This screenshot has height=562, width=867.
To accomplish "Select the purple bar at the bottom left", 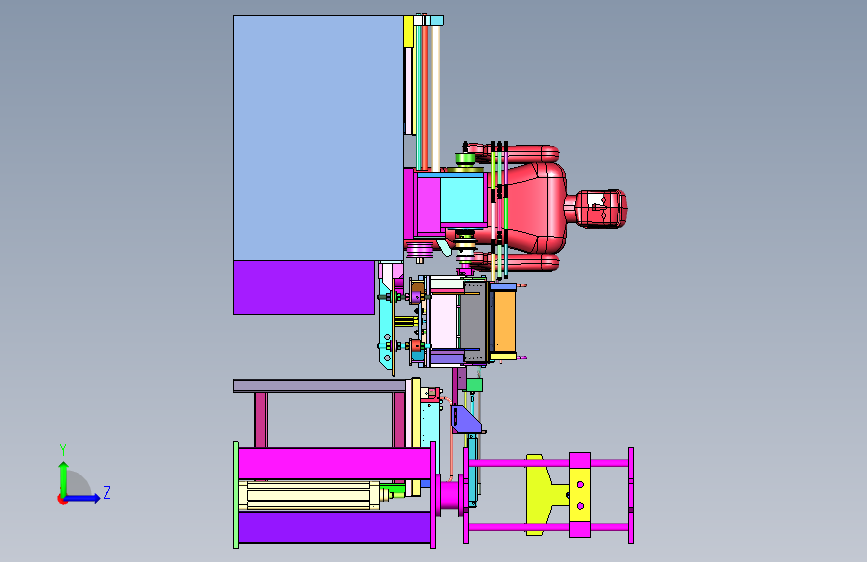I will (335, 527).
